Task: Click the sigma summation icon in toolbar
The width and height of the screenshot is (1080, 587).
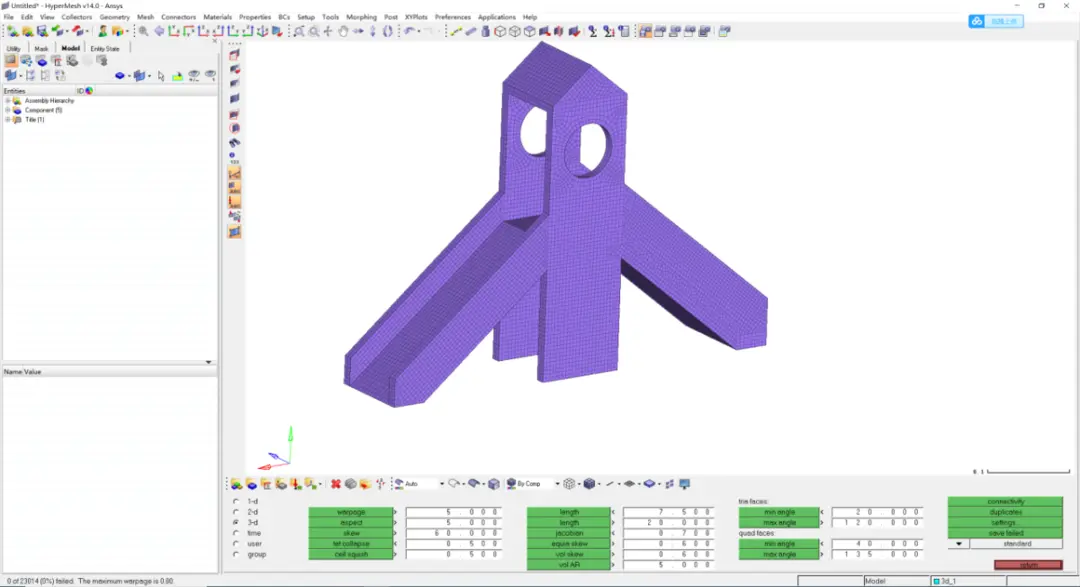Action: pyautogui.click(x=592, y=31)
